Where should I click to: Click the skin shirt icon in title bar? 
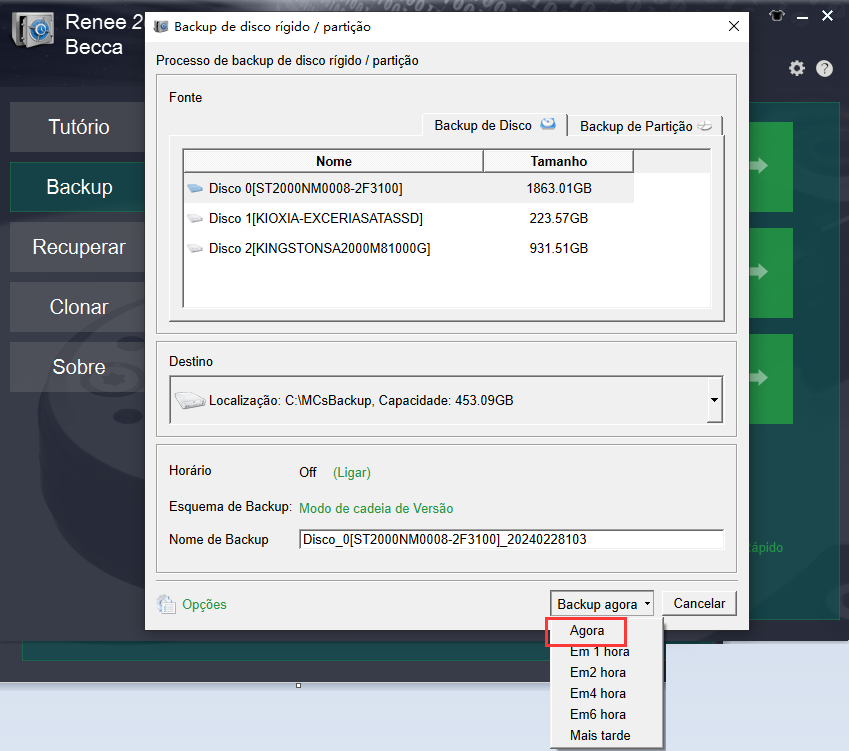[777, 16]
